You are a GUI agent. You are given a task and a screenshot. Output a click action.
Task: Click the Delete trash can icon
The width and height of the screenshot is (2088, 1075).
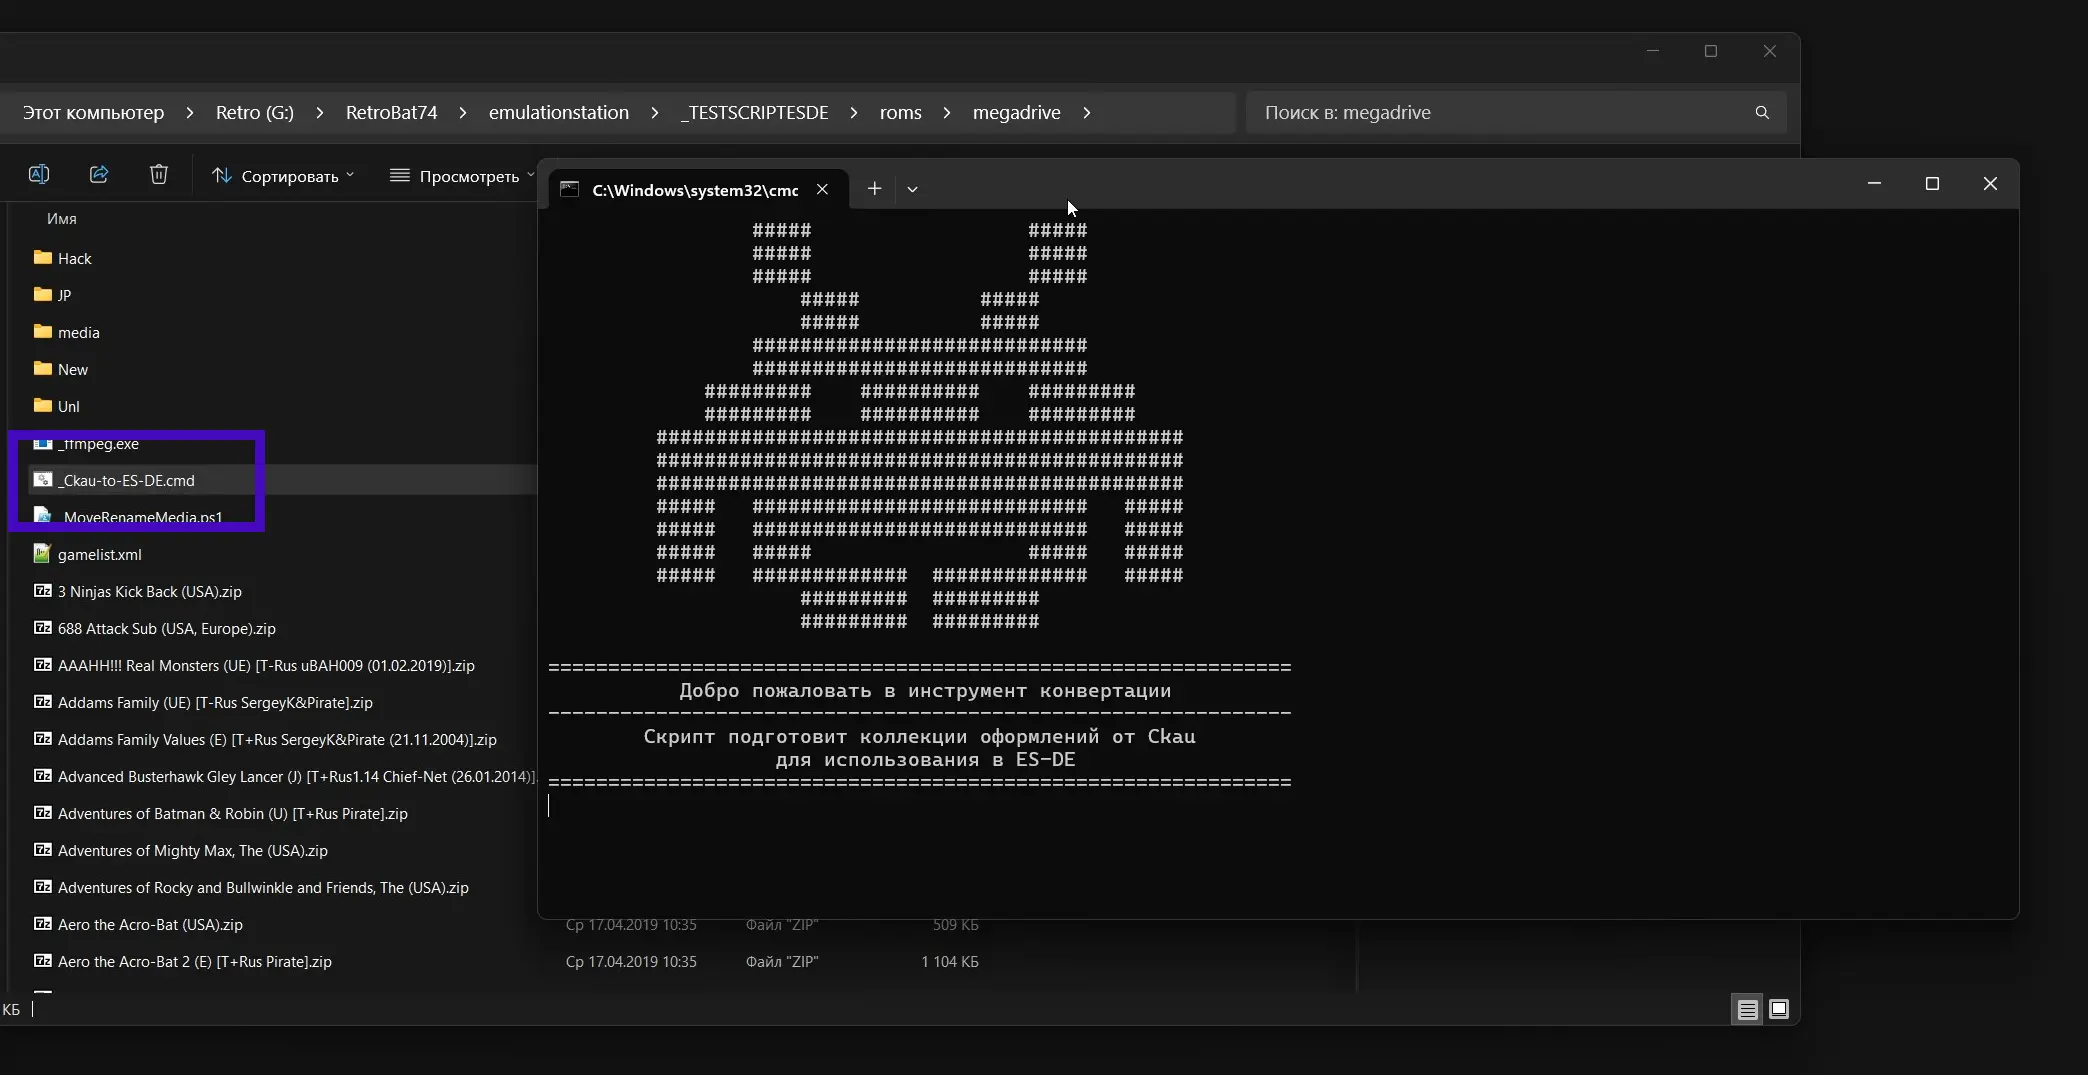[159, 175]
